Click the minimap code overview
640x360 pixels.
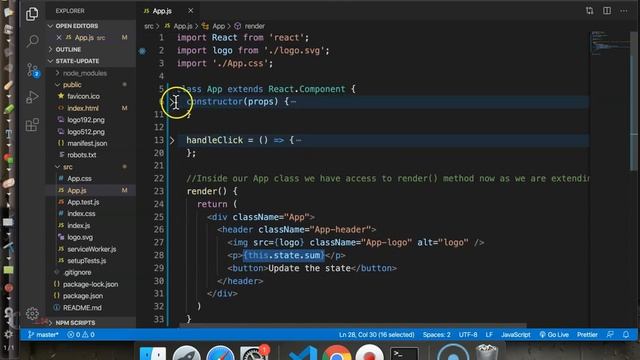click(x=610, y=43)
